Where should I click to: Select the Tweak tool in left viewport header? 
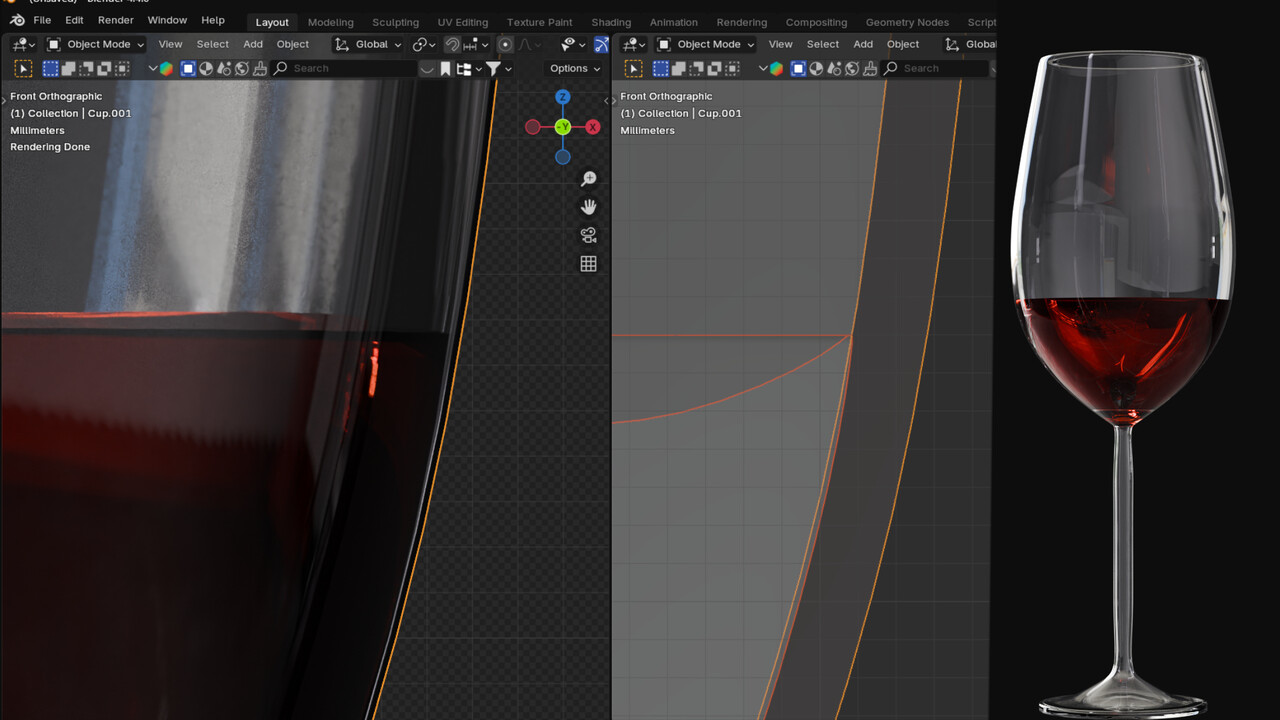(23, 68)
